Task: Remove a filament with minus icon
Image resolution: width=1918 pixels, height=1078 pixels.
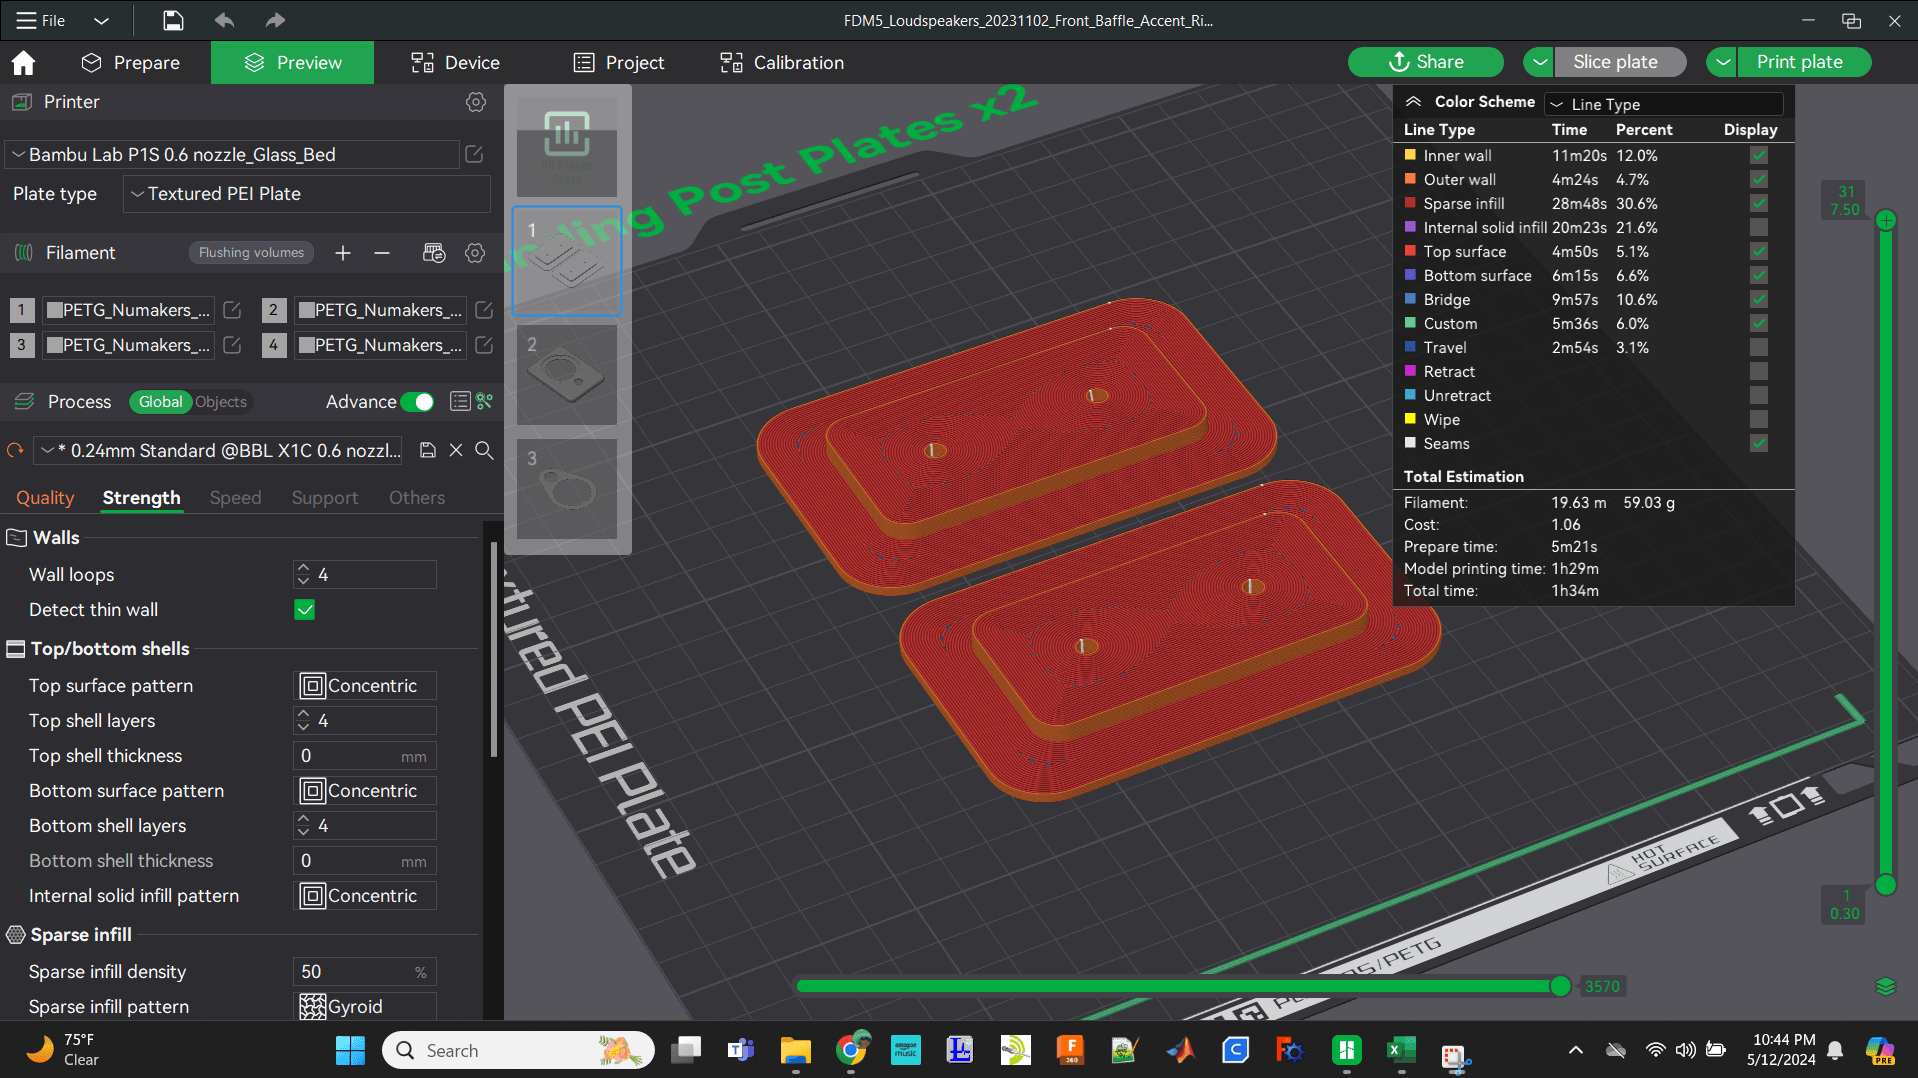Action: pos(382,253)
